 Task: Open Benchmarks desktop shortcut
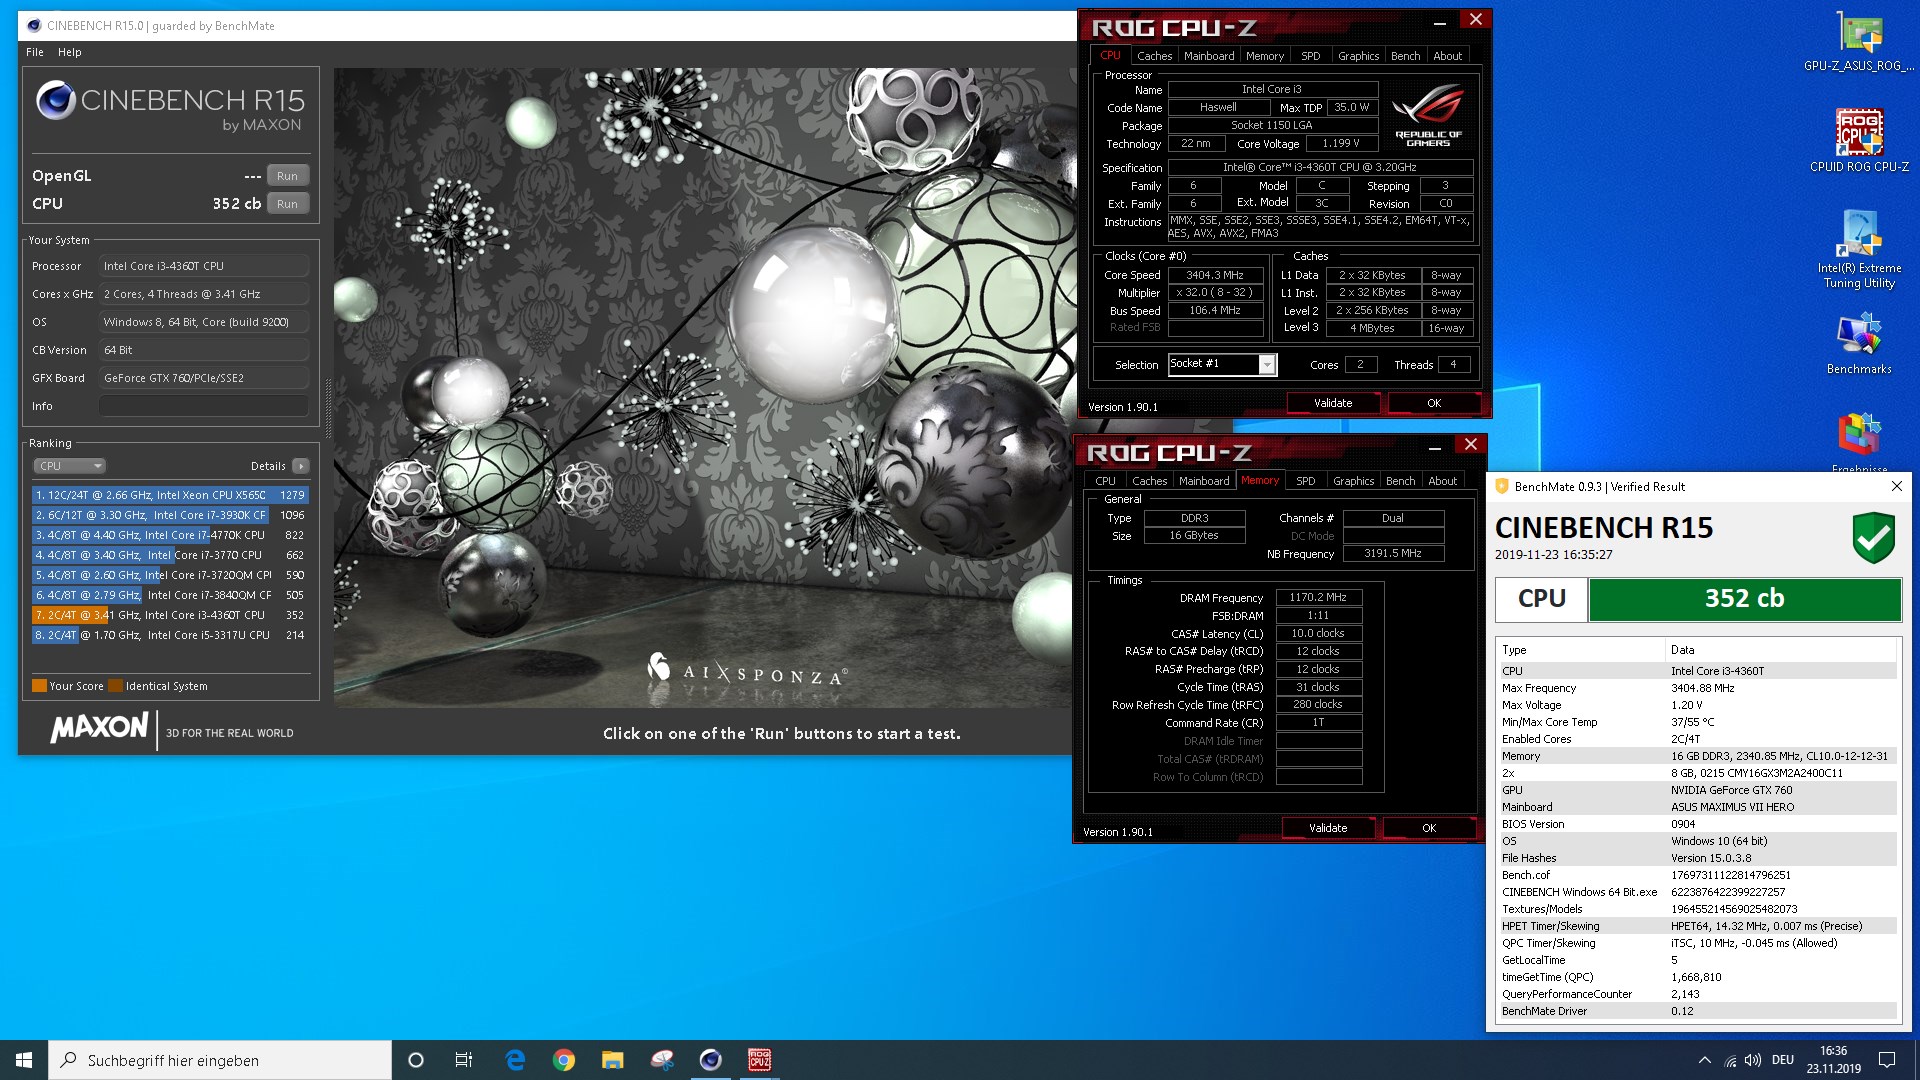[1859, 345]
